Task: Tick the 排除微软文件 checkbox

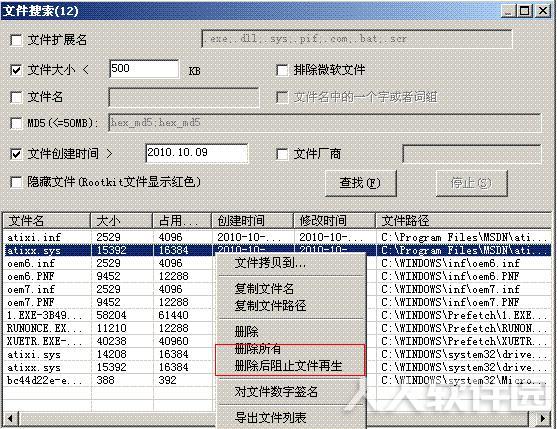Action: [282, 70]
